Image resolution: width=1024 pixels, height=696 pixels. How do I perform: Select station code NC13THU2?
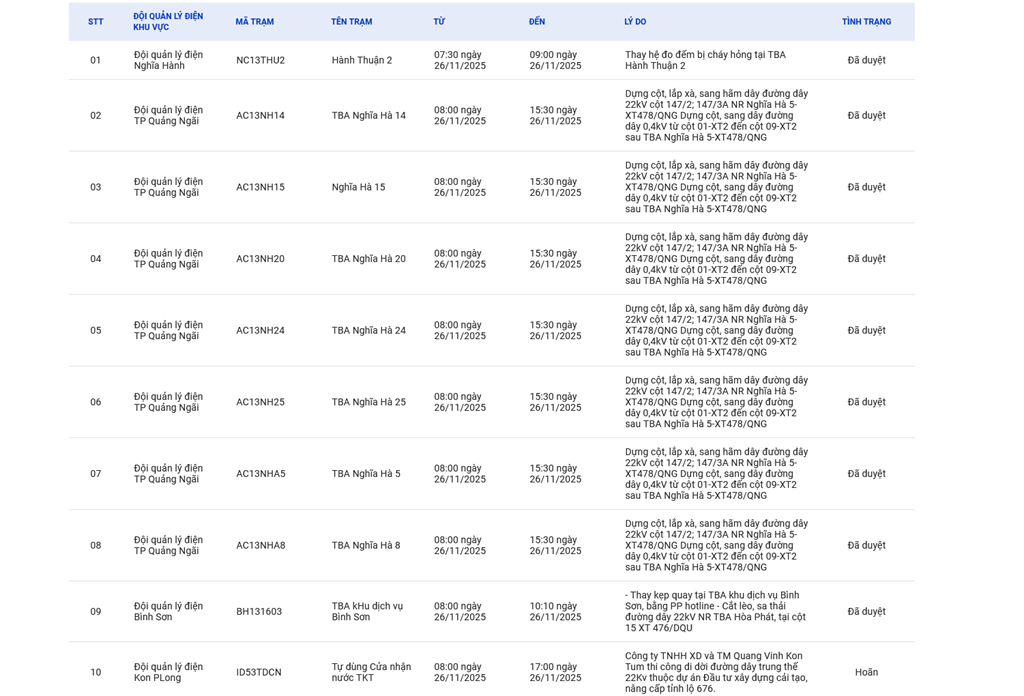click(x=260, y=60)
